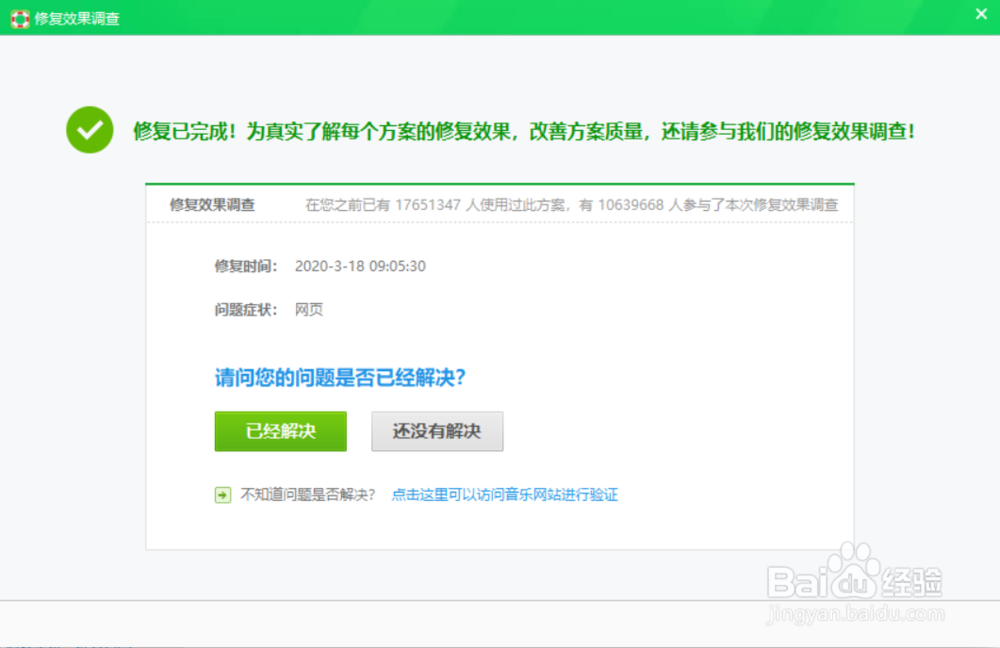Click the statistics line with 17651347 users

[571, 205]
